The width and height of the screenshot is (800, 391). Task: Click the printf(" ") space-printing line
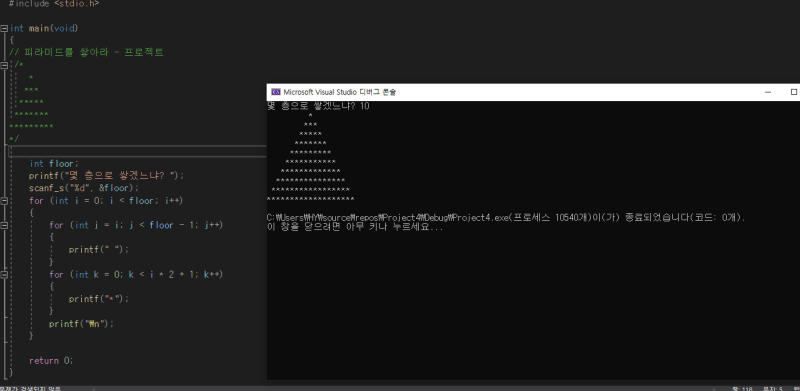pos(99,250)
